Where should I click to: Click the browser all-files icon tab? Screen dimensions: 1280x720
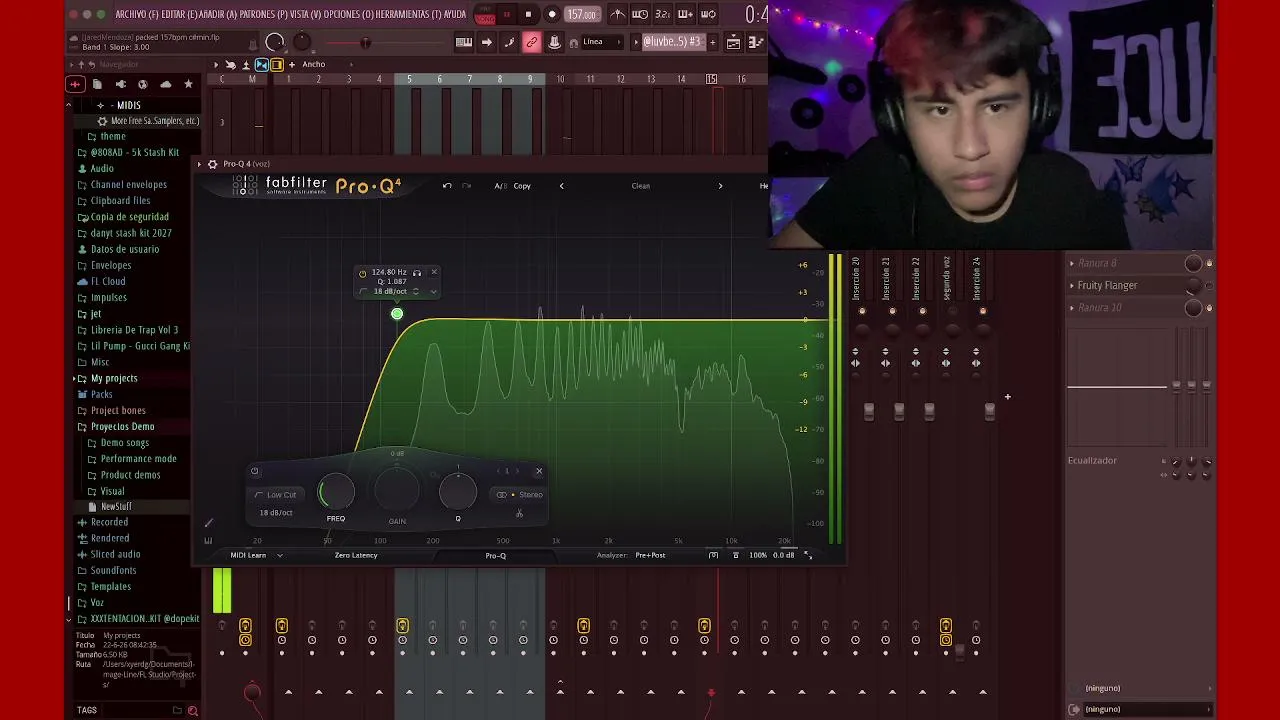tap(75, 84)
